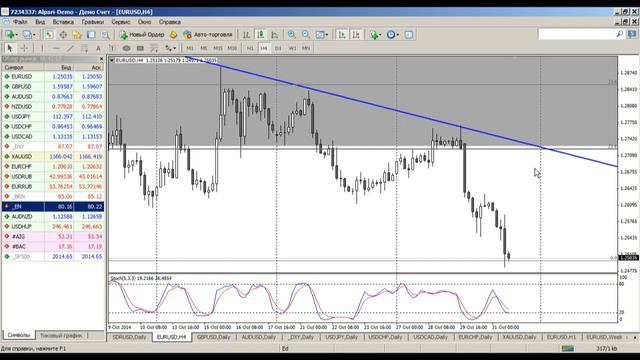Viewport: 640px width, 360px height.
Task: Select the Fibonacci retracement tool
Action: pos(154,48)
